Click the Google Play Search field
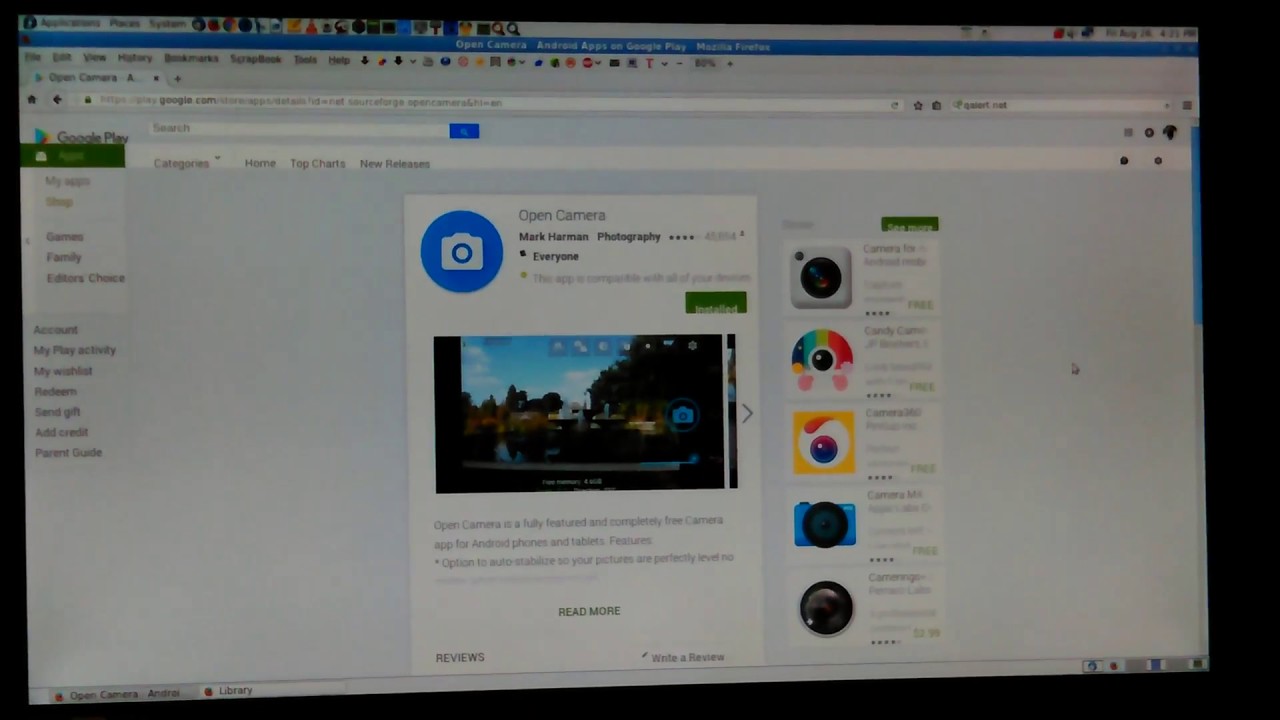Screen dimensions: 1280x720 tap(300, 128)
